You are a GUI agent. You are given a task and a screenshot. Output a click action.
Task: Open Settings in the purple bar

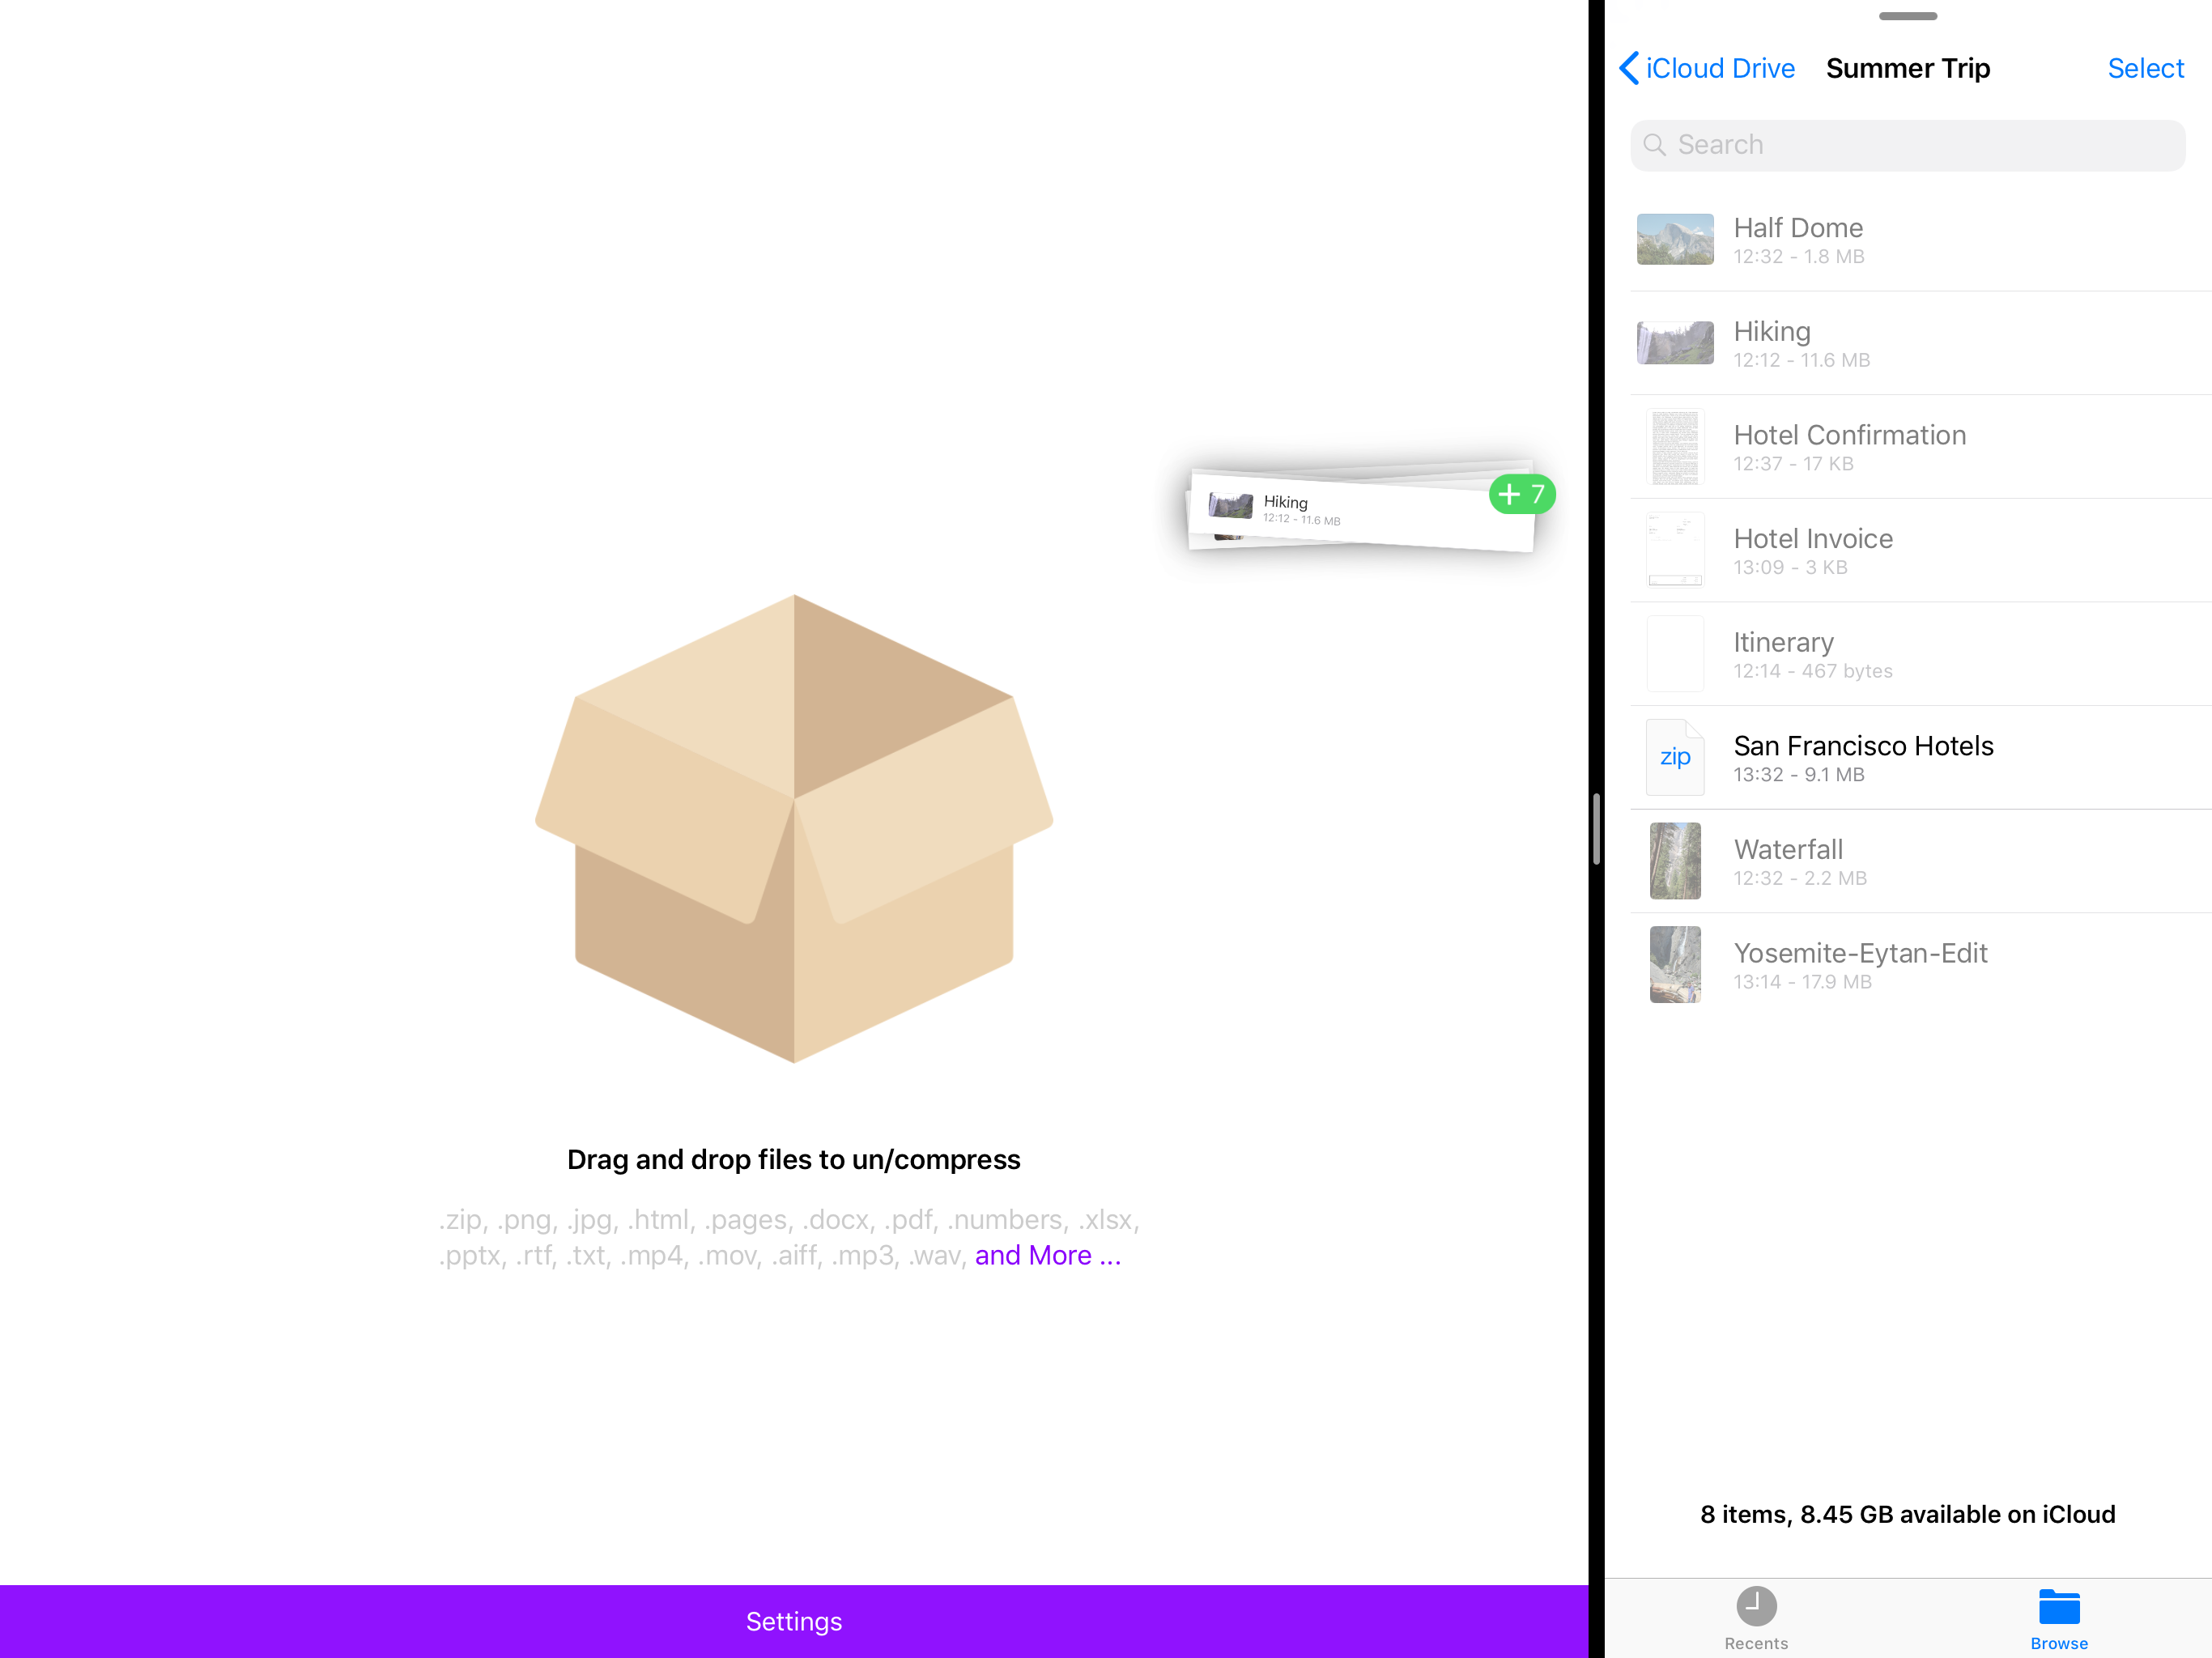794,1621
